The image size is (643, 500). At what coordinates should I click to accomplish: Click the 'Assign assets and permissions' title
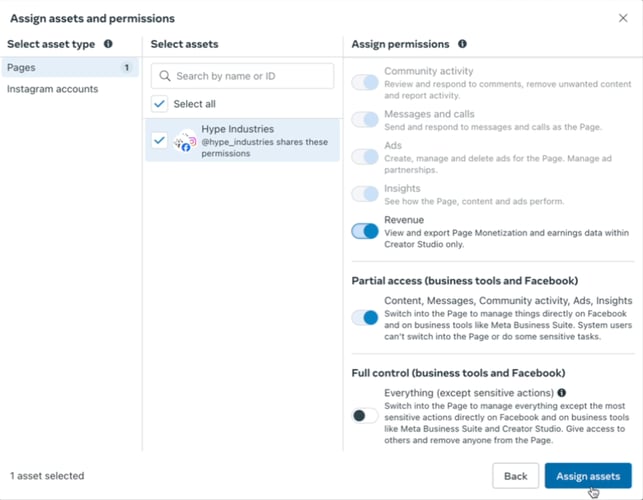click(92, 18)
